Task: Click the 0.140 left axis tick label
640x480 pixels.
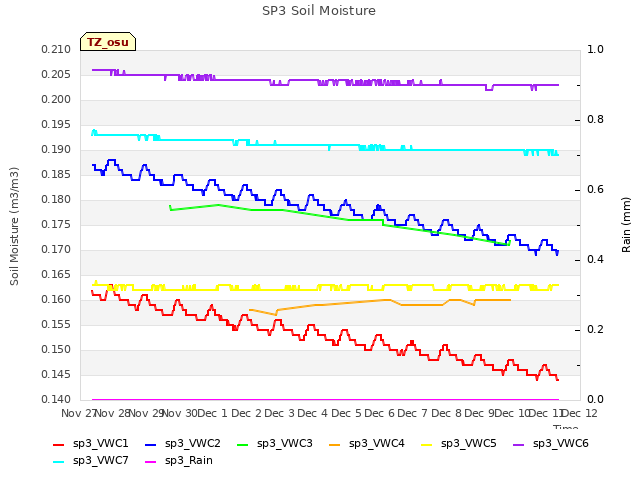Action: (x=56, y=400)
